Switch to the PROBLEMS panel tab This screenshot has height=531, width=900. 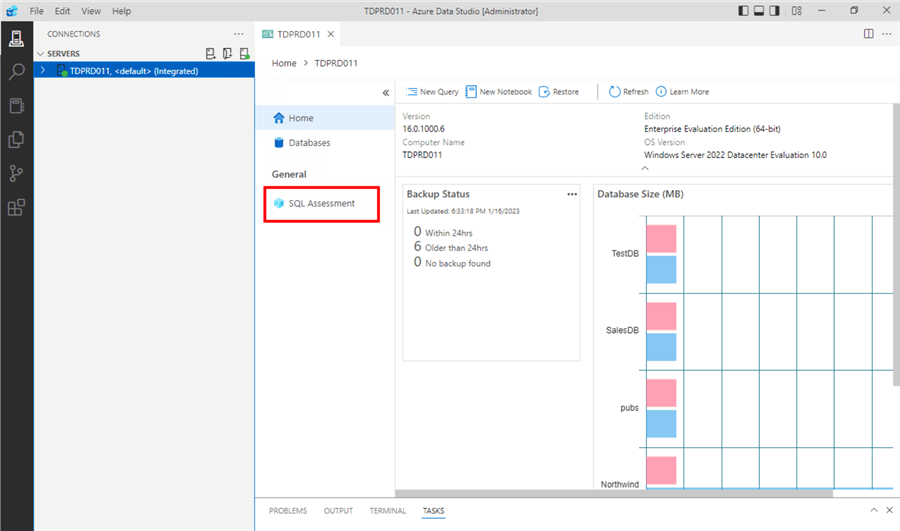tap(288, 510)
